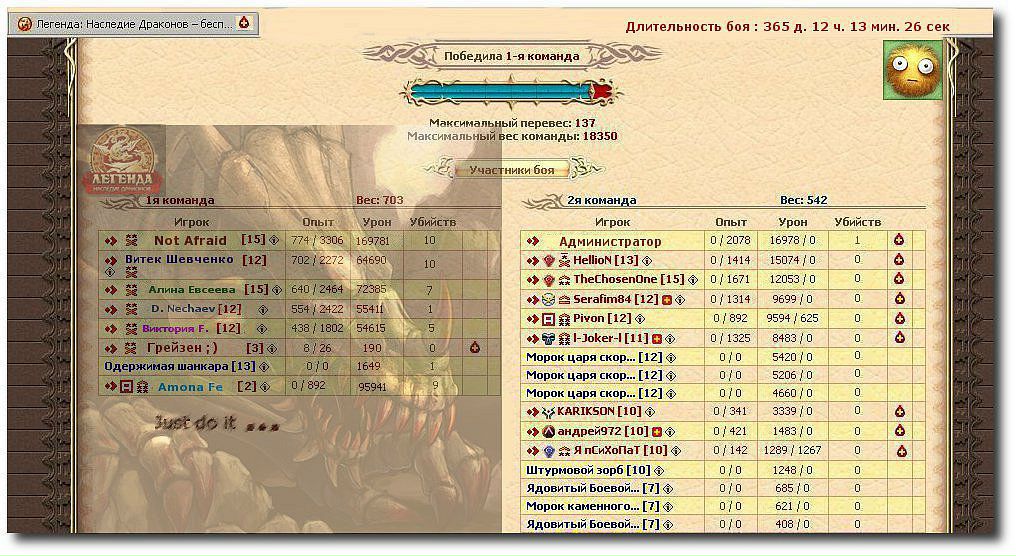
Task: Open the player profile Витек Шевченко
Action: tap(180, 260)
